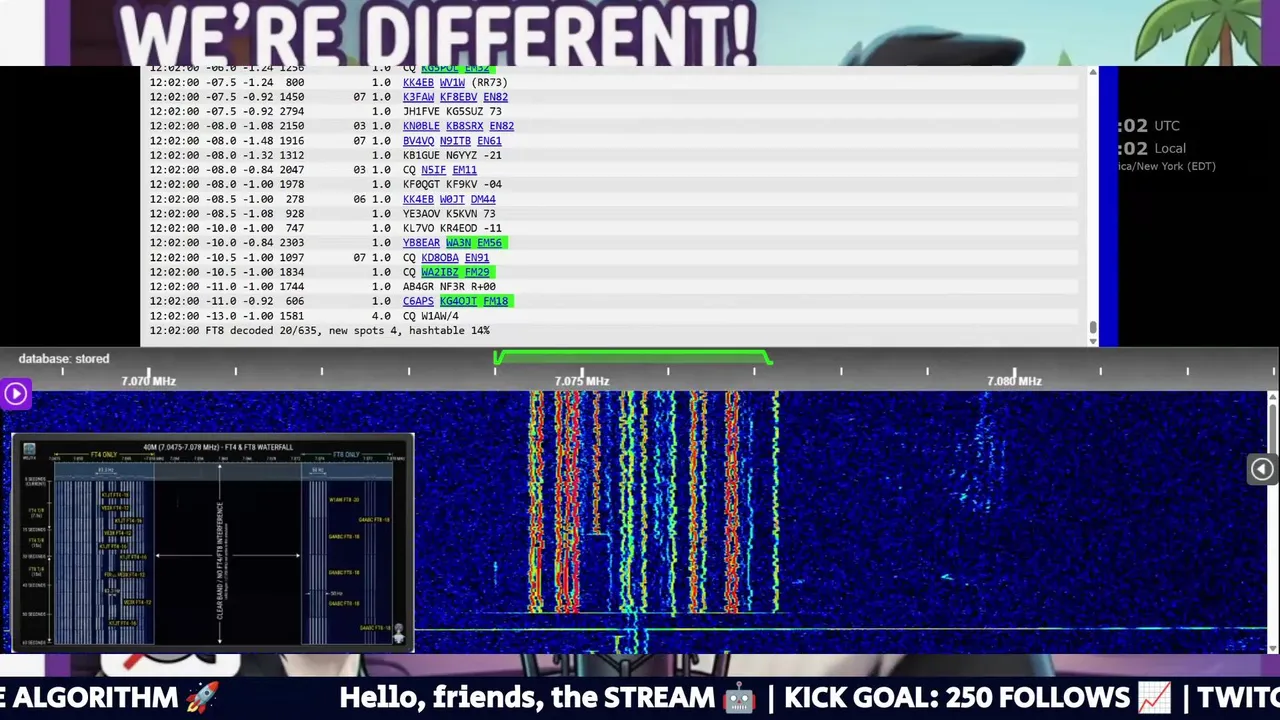The image size is (1280, 720).
Task: Click the strong signal traces in waterfall
Action: 654,502
